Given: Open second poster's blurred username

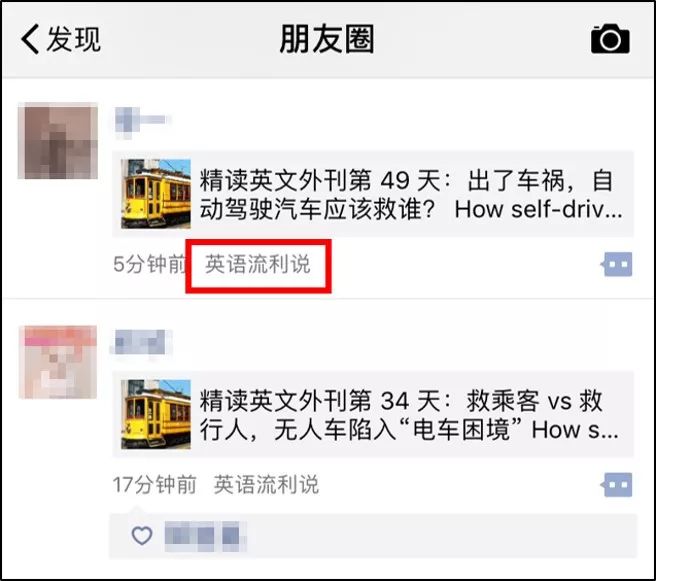Looking at the screenshot, I should pyautogui.click(x=141, y=343).
